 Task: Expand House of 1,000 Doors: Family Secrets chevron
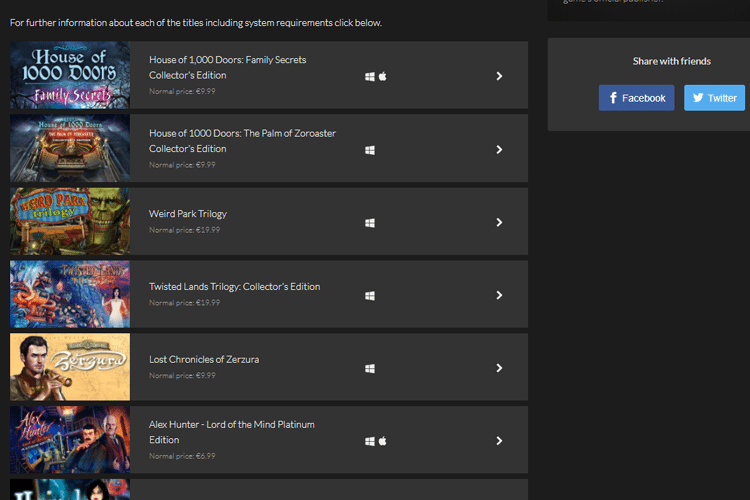499,76
